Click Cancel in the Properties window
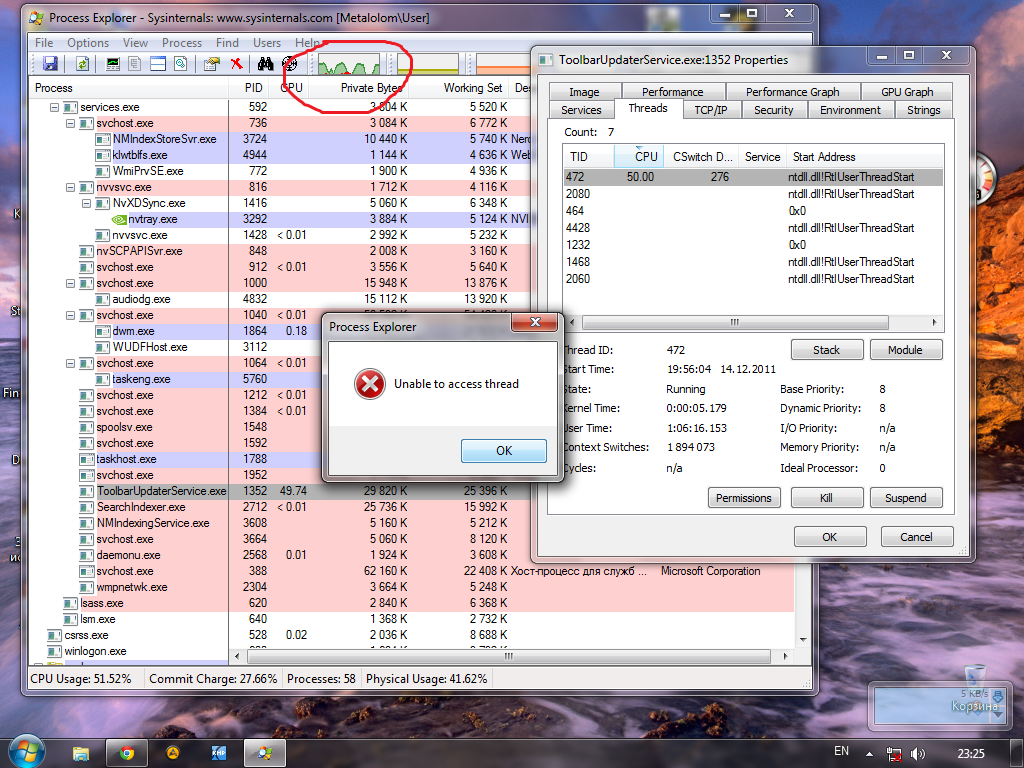1024x768 pixels. point(917,537)
